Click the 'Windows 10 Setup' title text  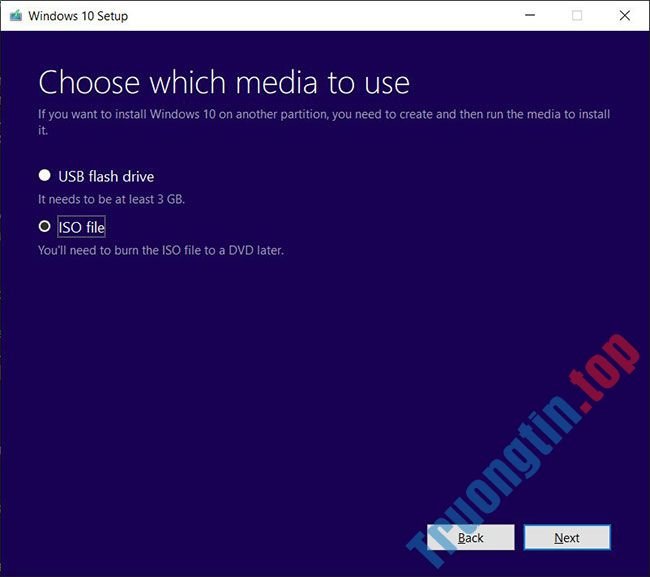tap(78, 16)
